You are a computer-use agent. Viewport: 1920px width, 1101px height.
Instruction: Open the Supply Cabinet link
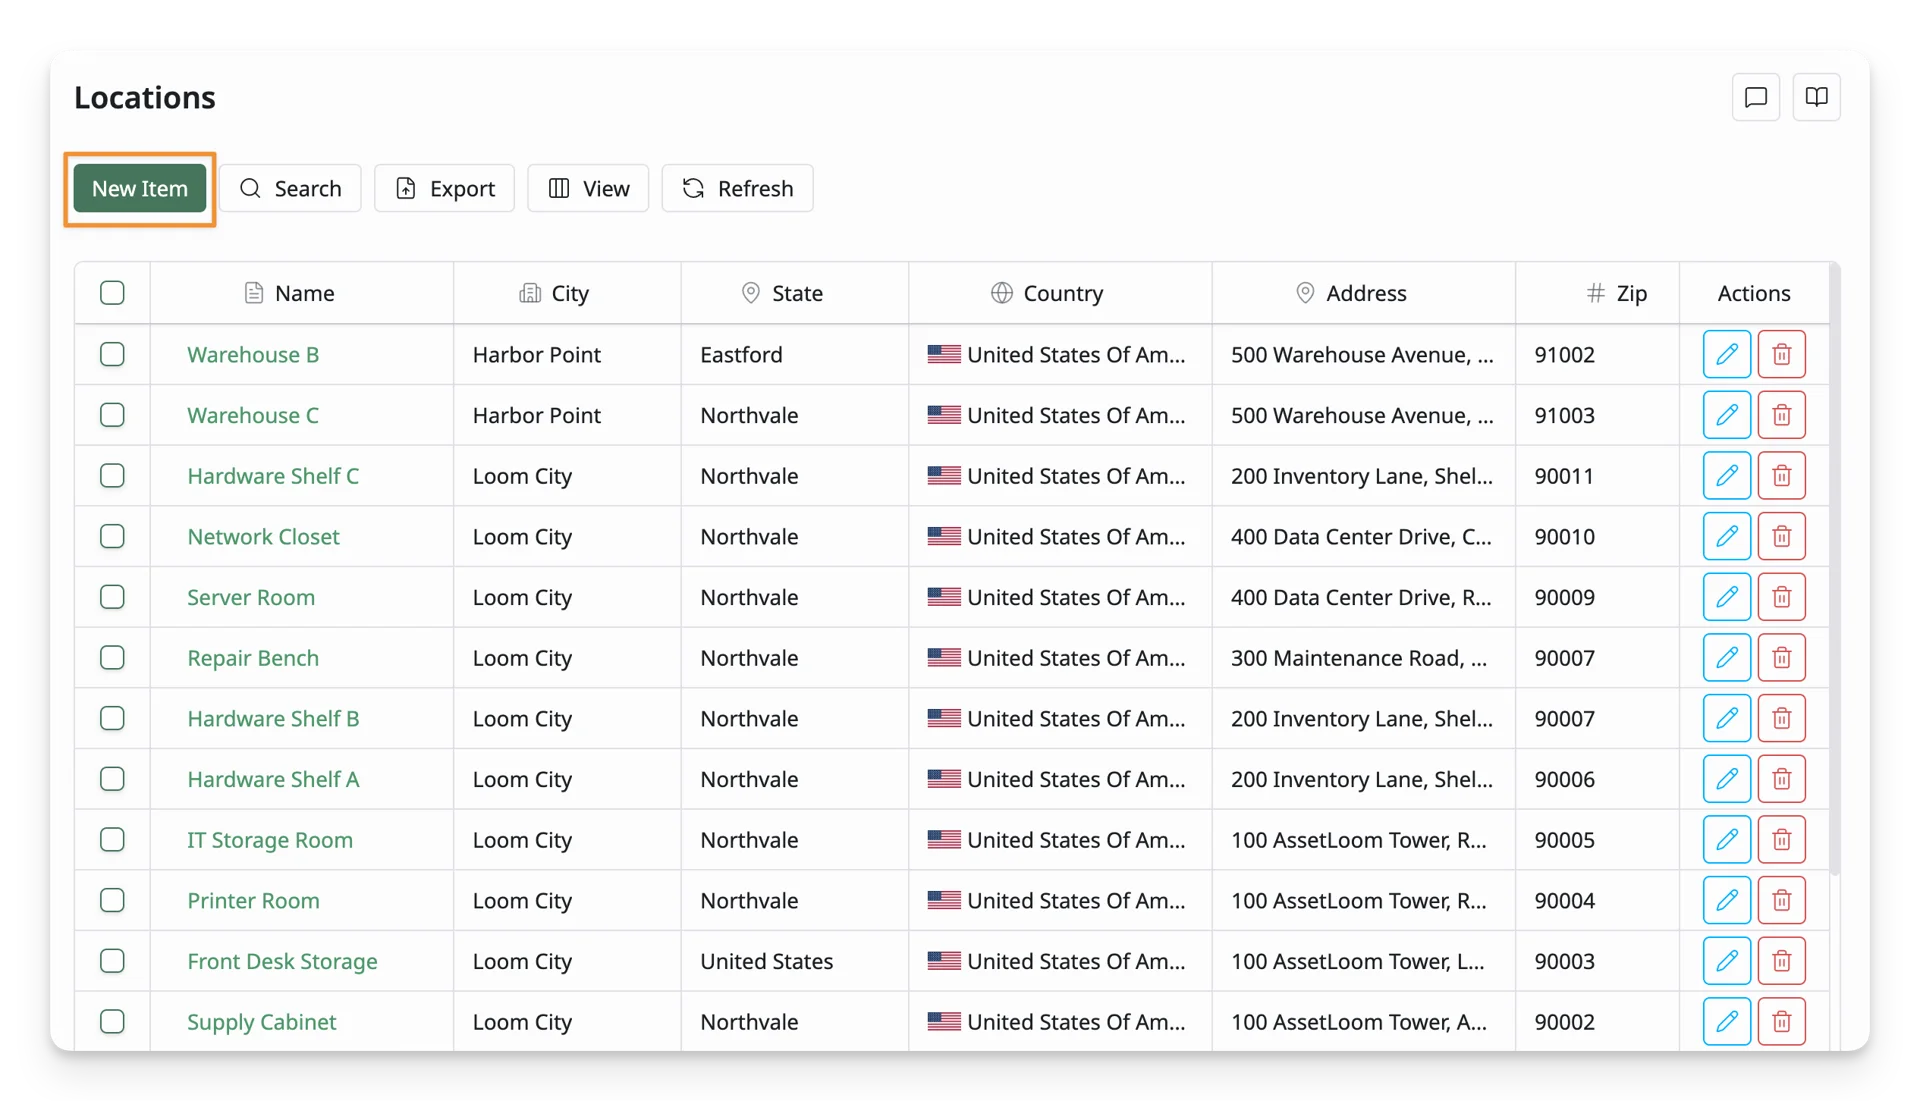click(261, 1022)
